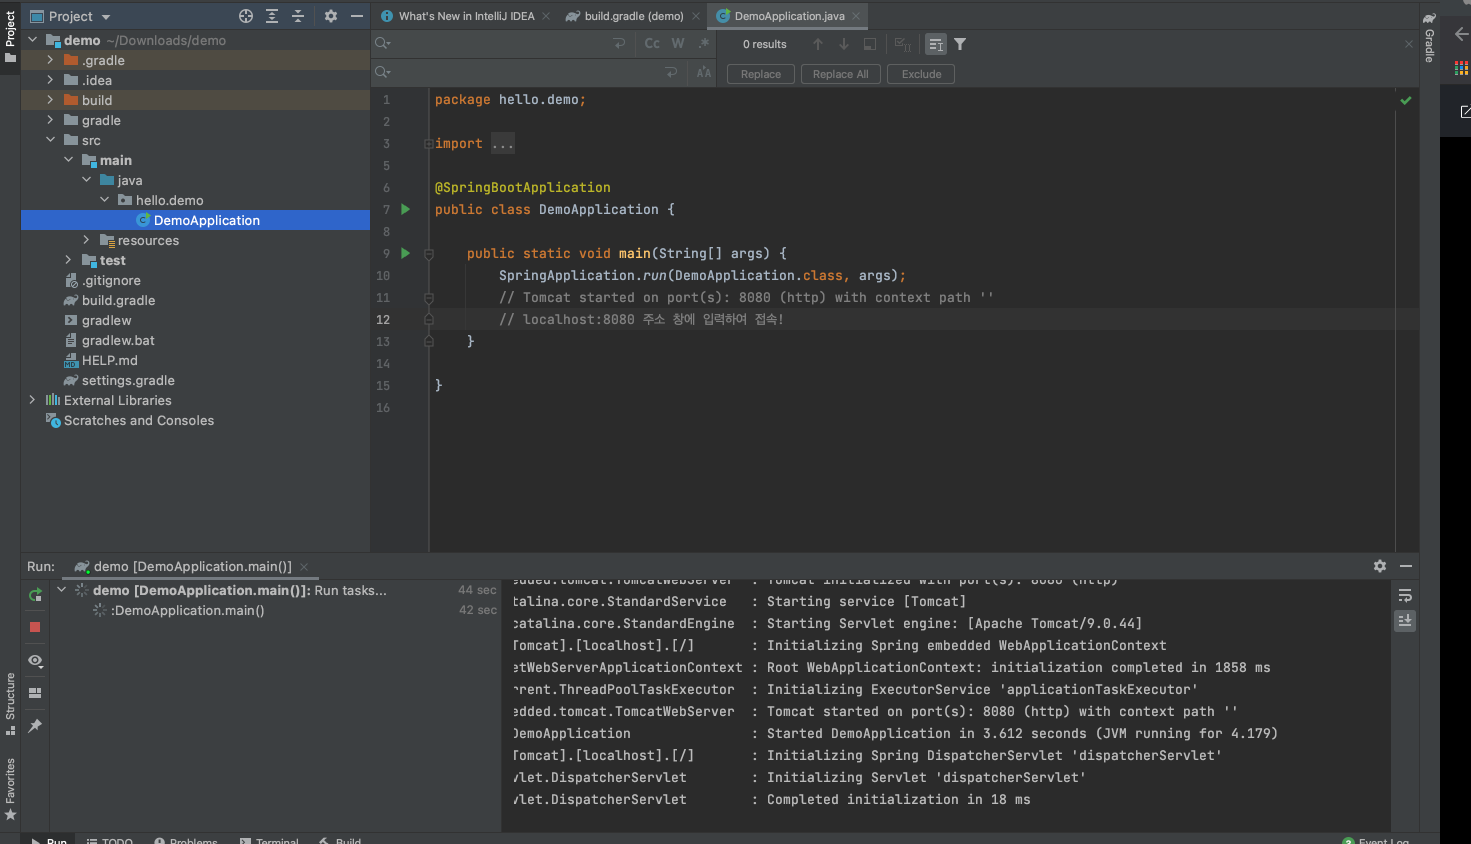Click the locate file target icon
1471x844 pixels.
coord(246,16)
